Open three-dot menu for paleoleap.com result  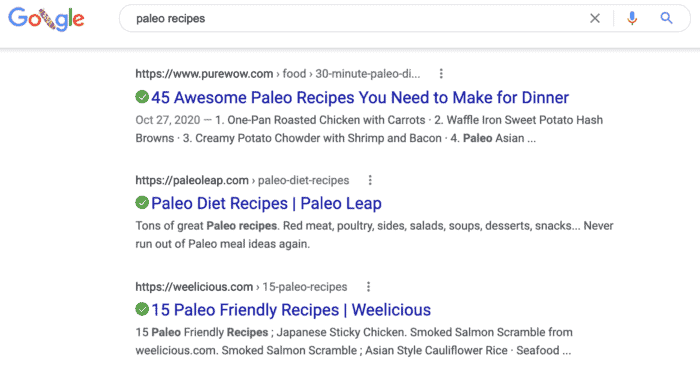point(370,180)
